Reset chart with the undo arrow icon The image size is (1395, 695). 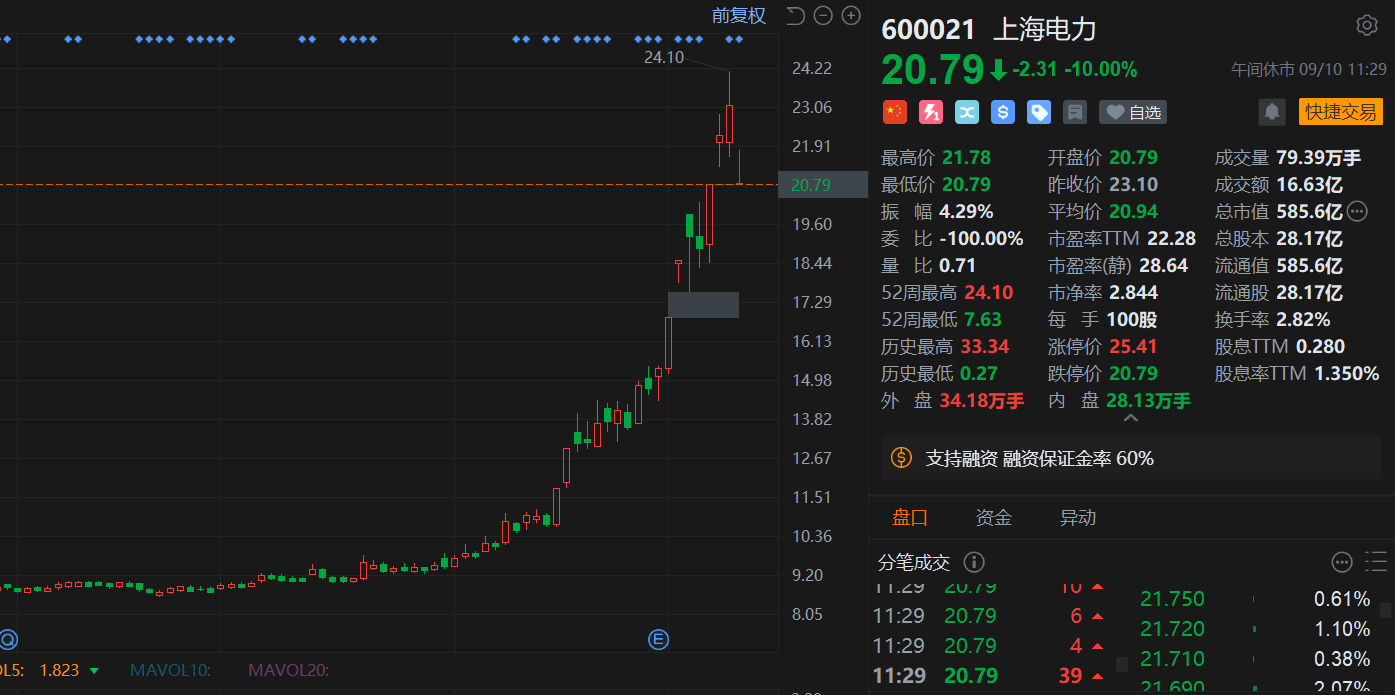tap(795, 15)
